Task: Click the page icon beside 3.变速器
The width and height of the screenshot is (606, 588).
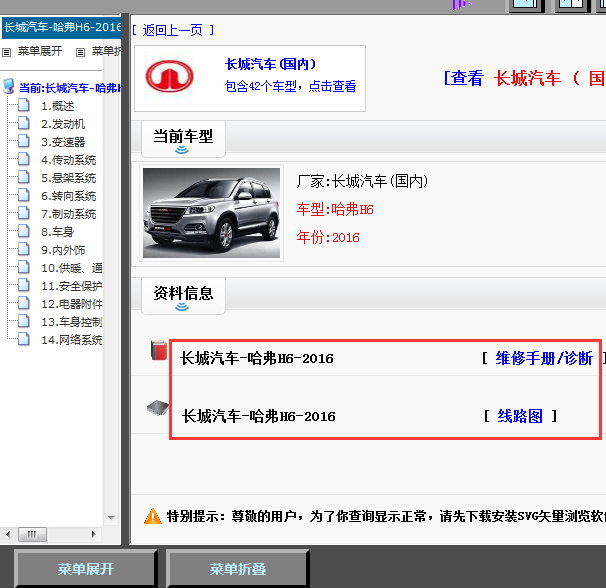Action: point(24,141)
